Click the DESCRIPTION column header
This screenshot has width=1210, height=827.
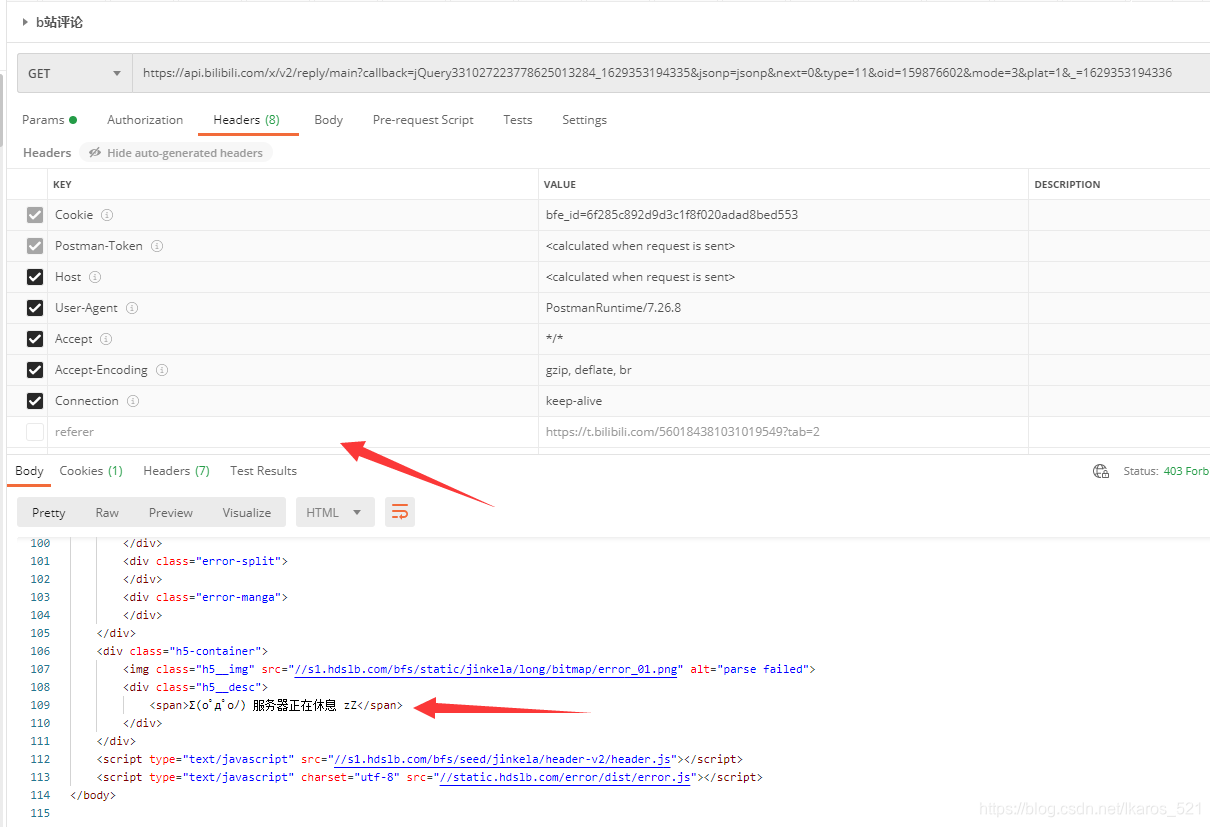(1067, 185)
